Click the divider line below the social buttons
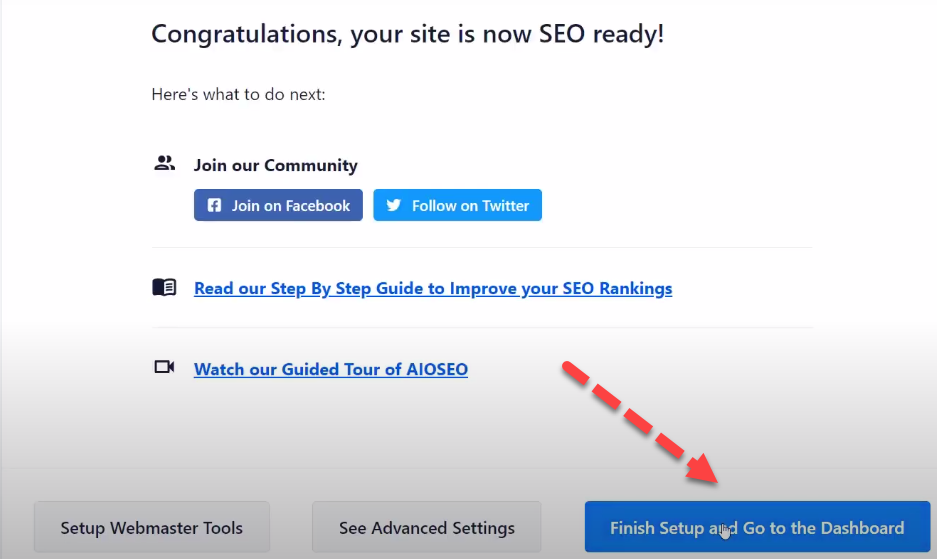Viewport: 937px width, 559px height. tap(482, 247)
